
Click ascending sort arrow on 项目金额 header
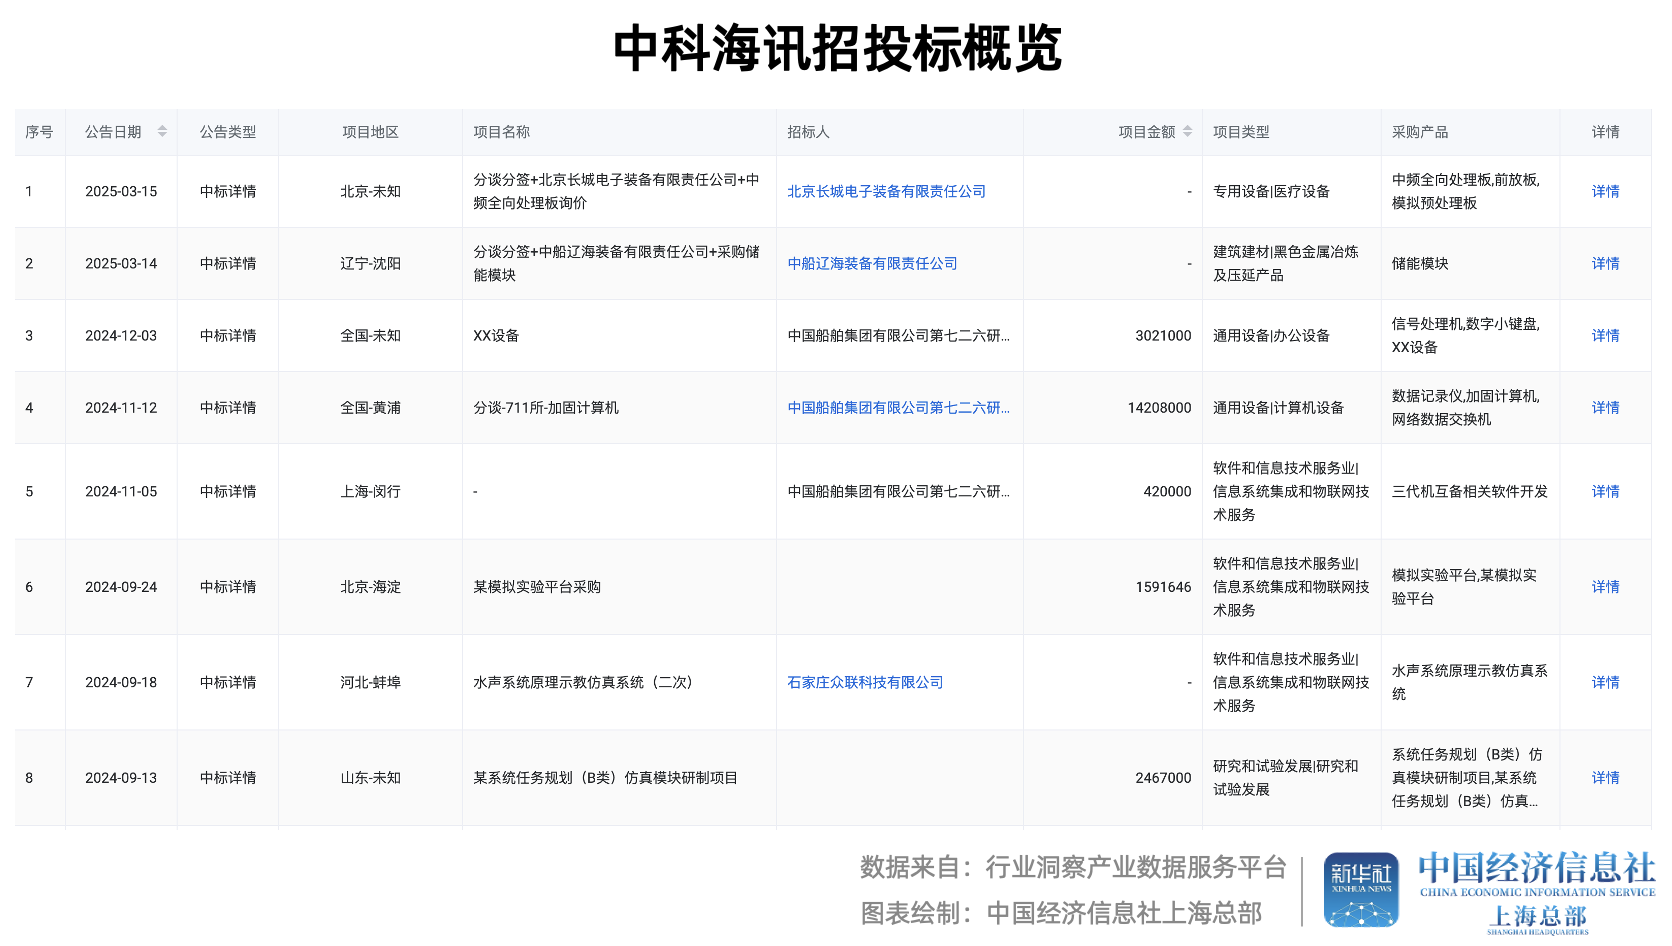(x=1187, y=128)
